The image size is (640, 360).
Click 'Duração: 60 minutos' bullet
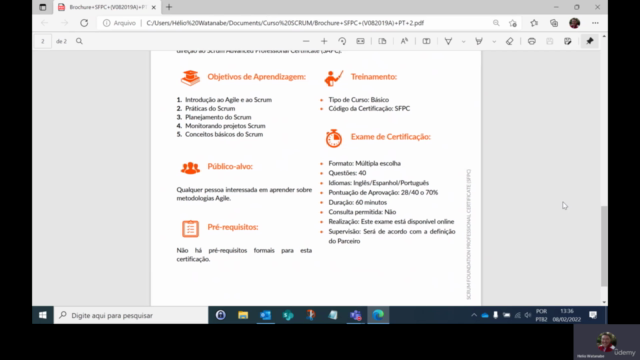[358, 202]
